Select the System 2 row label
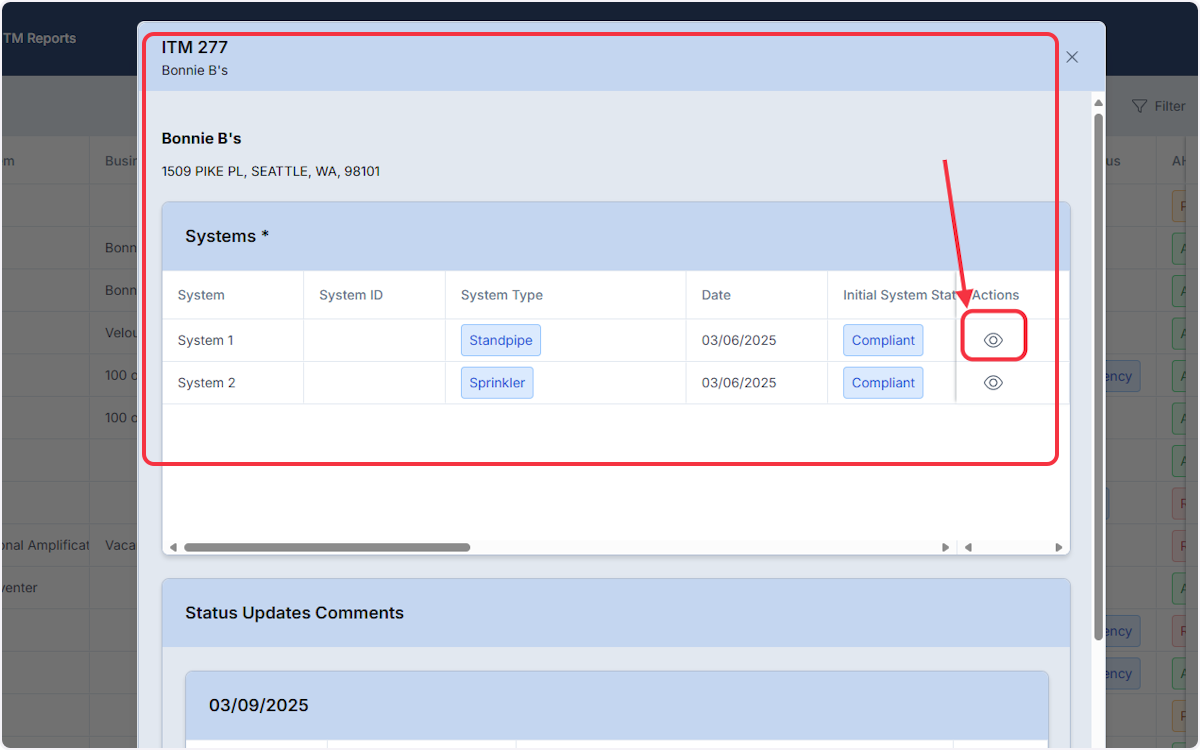The image size is (1200, 750). pyautogui.click(x=207, y=383)
